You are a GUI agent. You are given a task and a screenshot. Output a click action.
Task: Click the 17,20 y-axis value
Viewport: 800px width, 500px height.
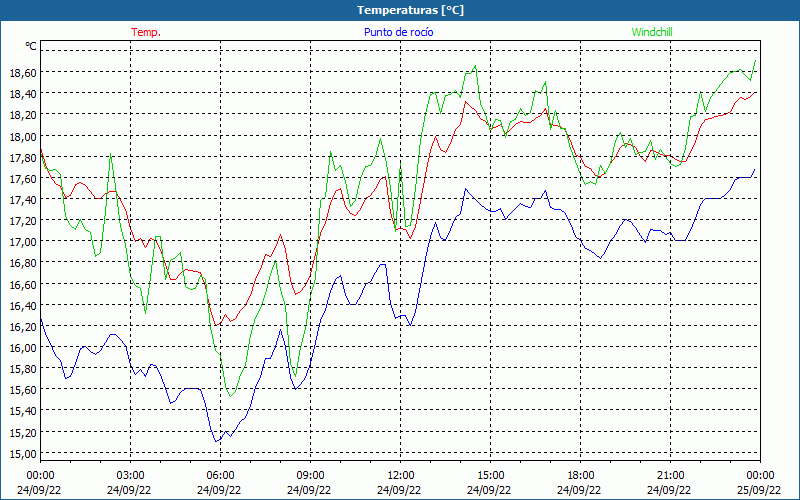click(23, 221)
